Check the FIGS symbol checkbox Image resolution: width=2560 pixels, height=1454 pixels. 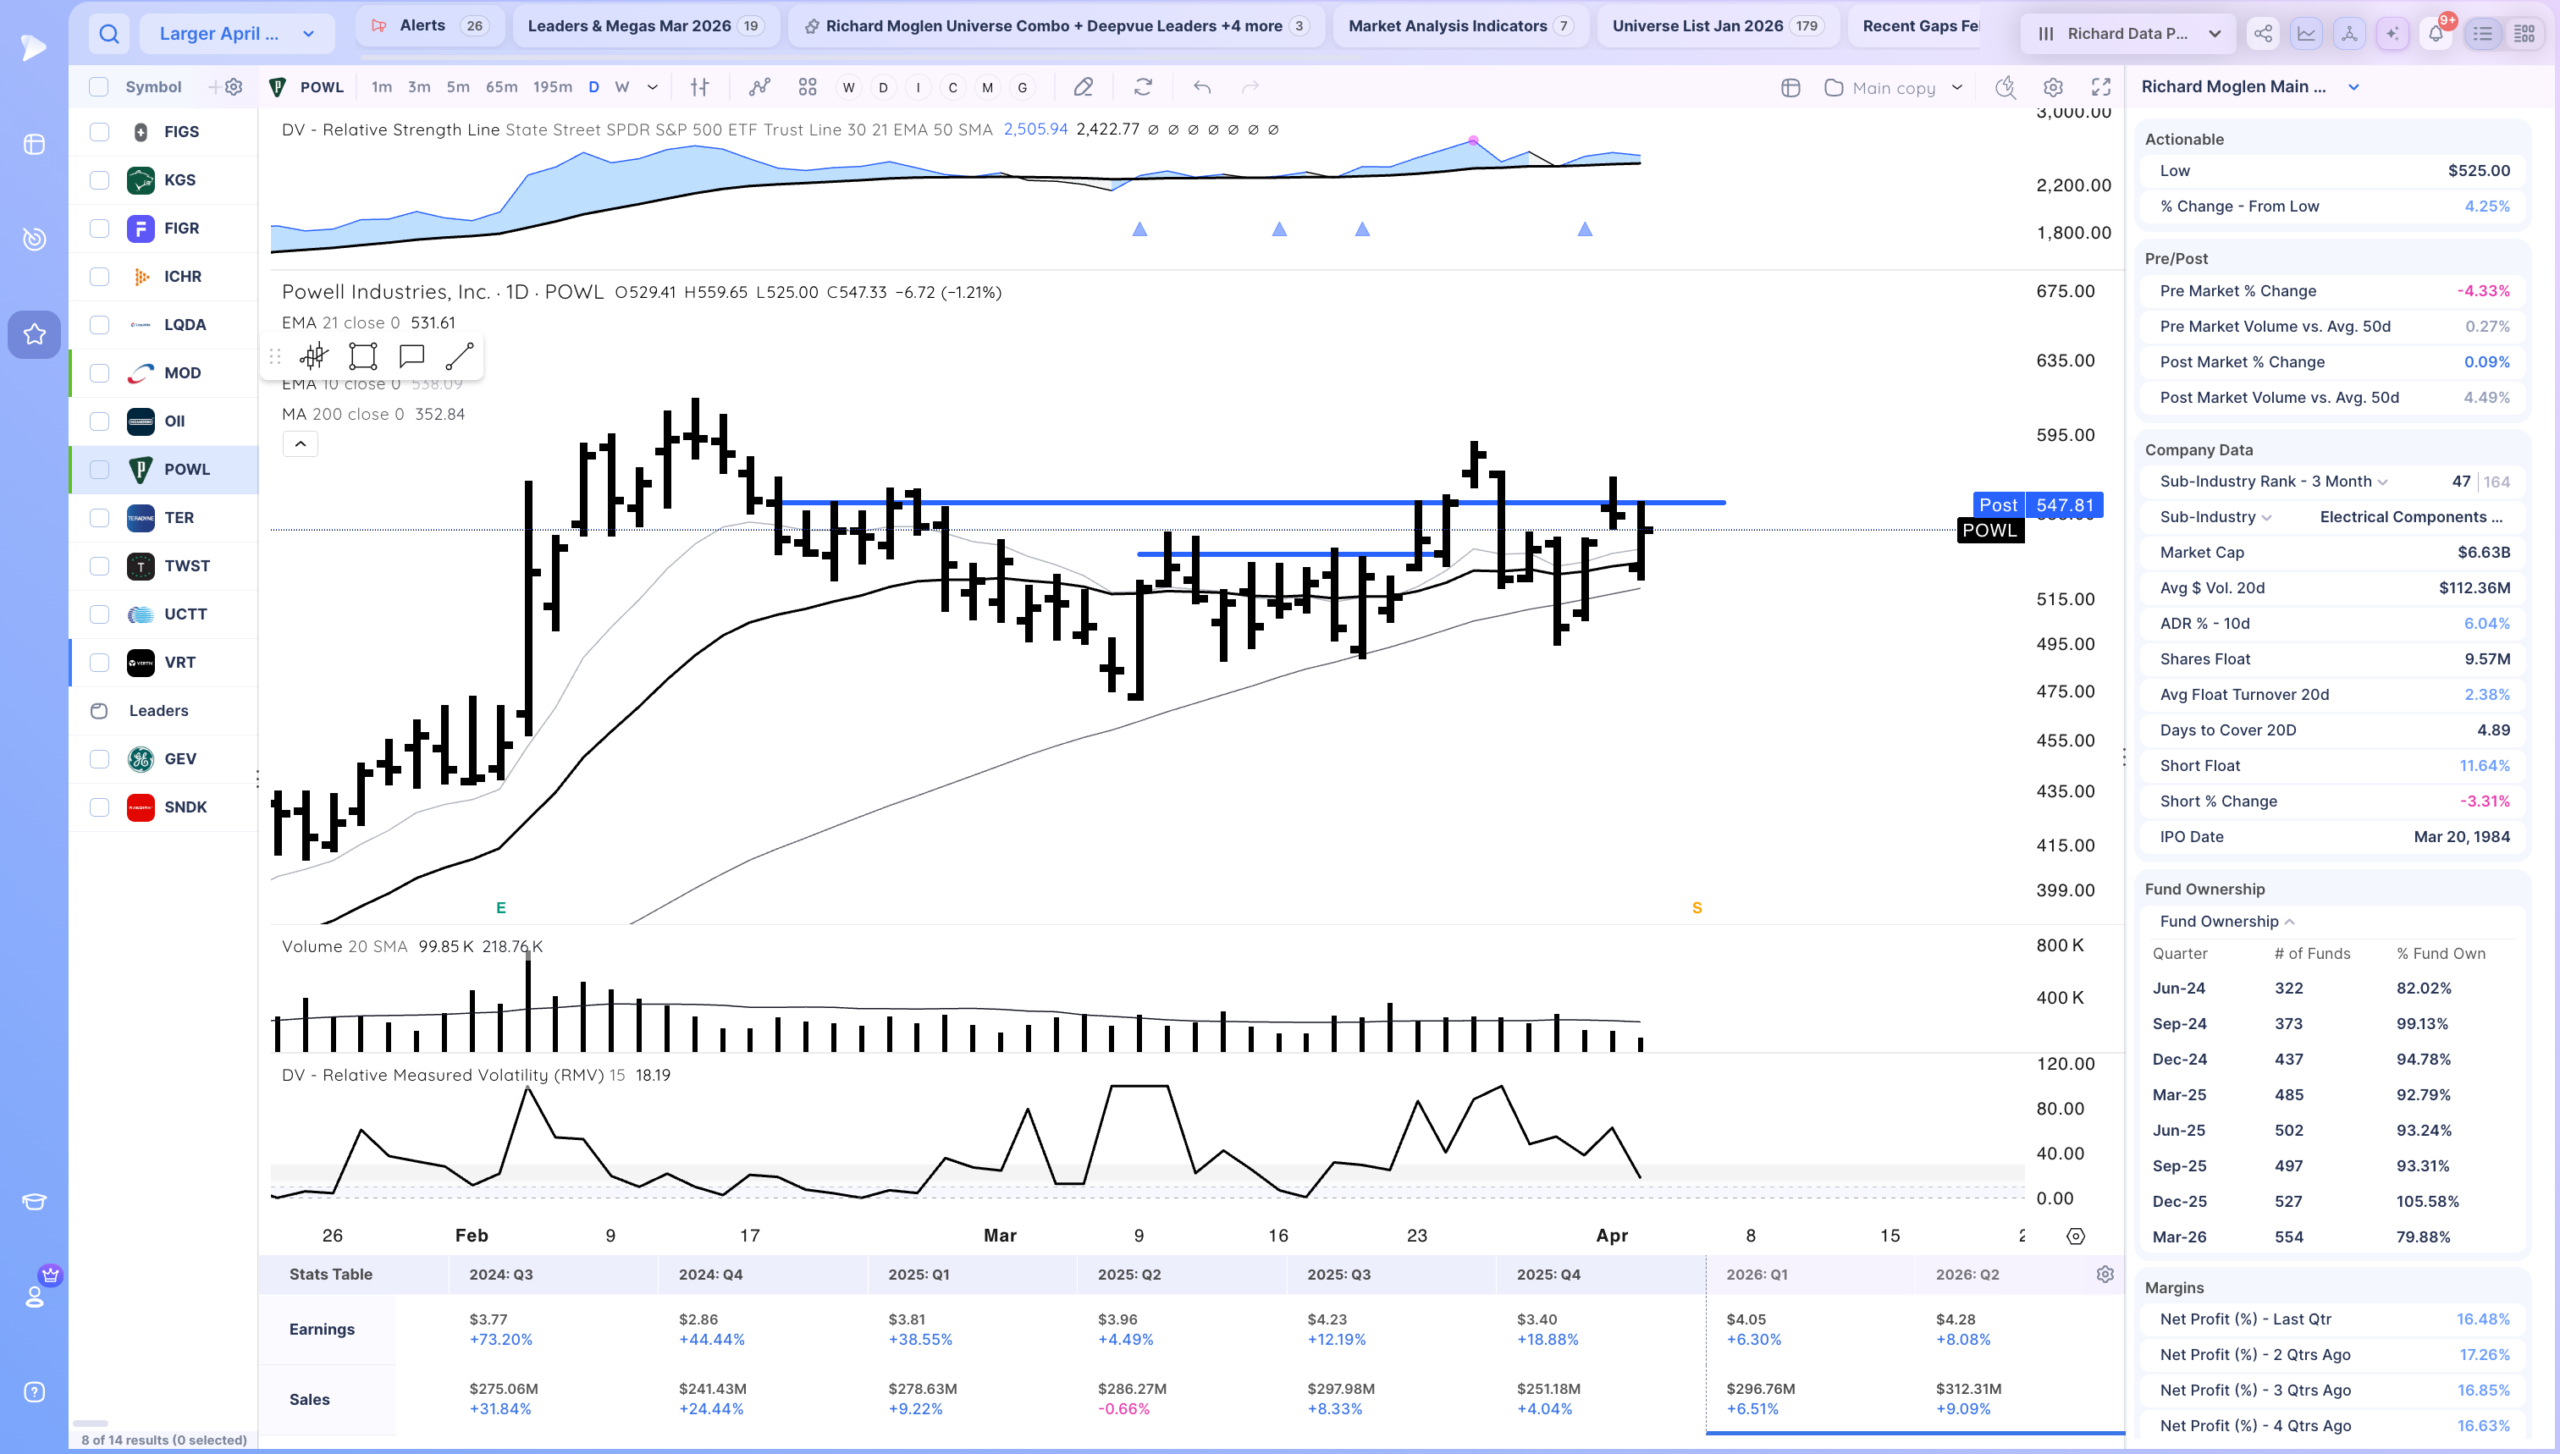coord(99,132)
